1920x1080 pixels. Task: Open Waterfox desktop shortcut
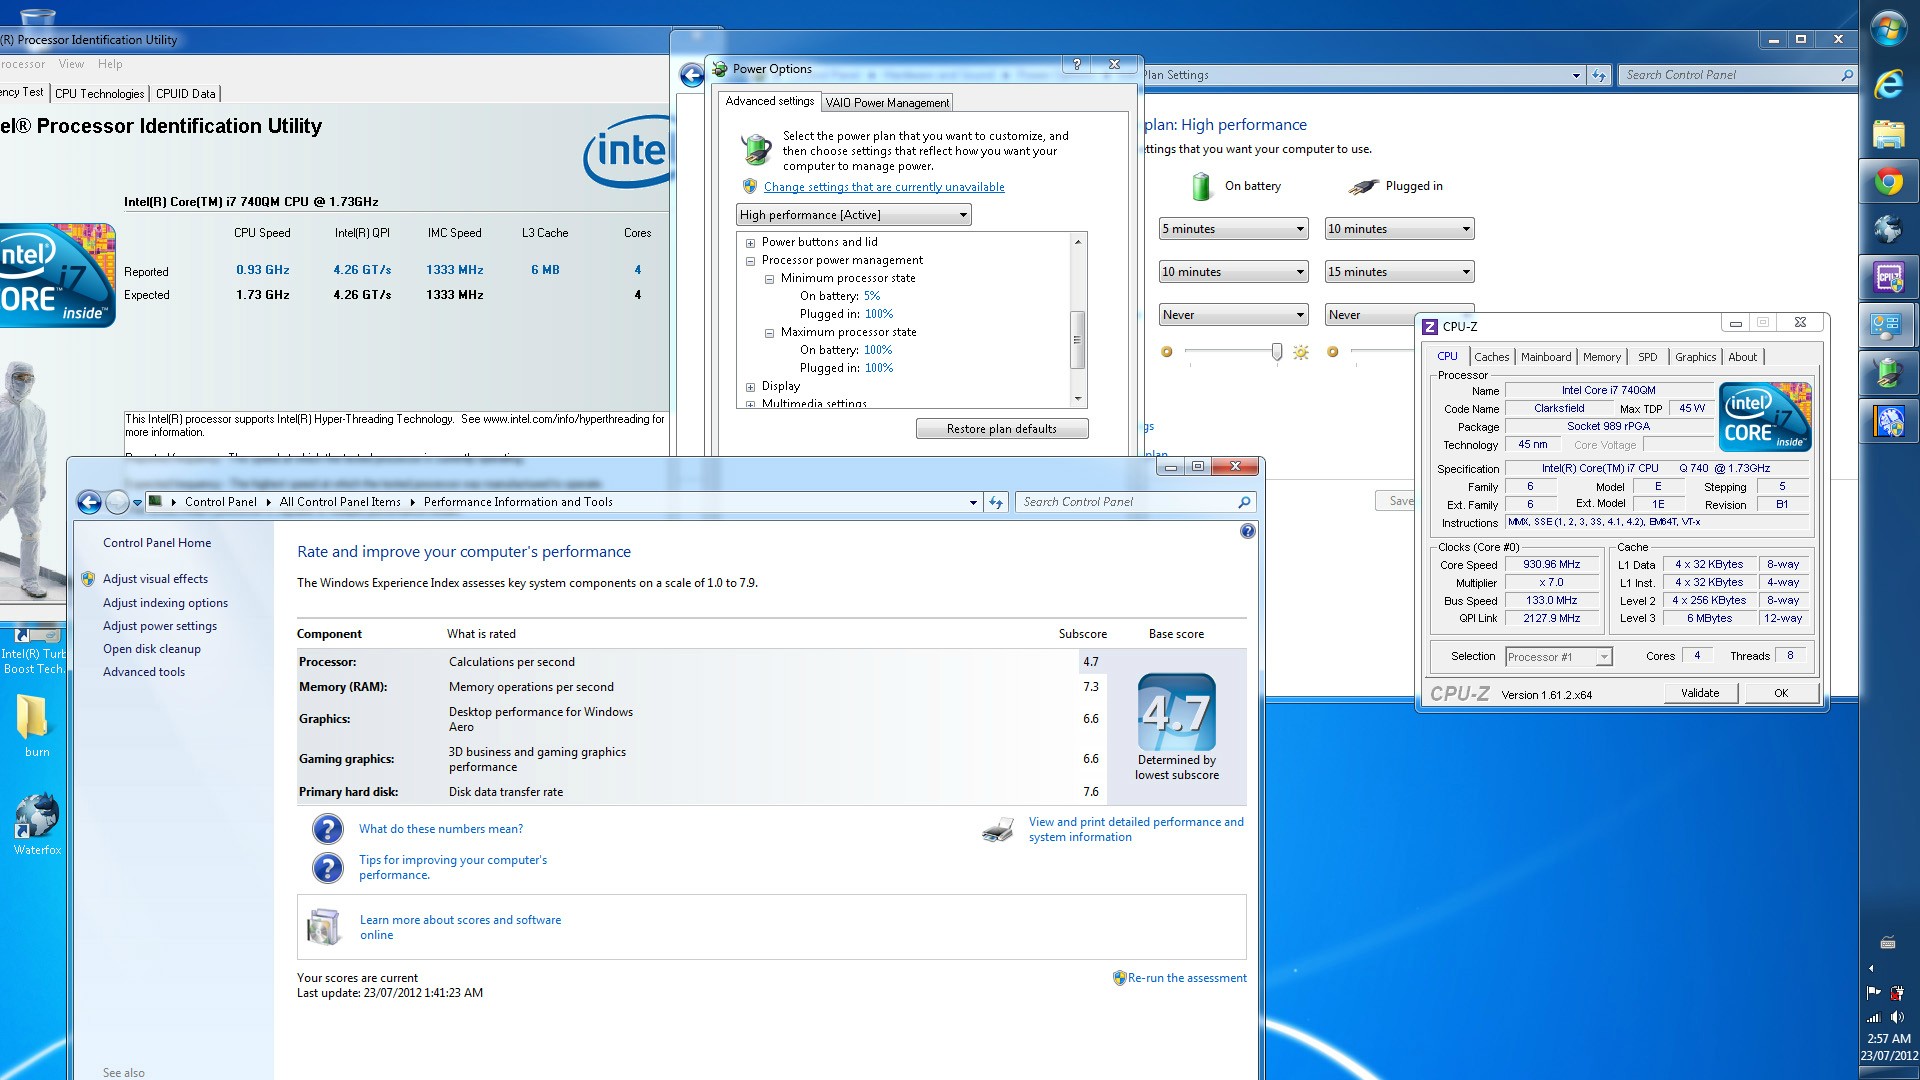[x=36, y=823]
